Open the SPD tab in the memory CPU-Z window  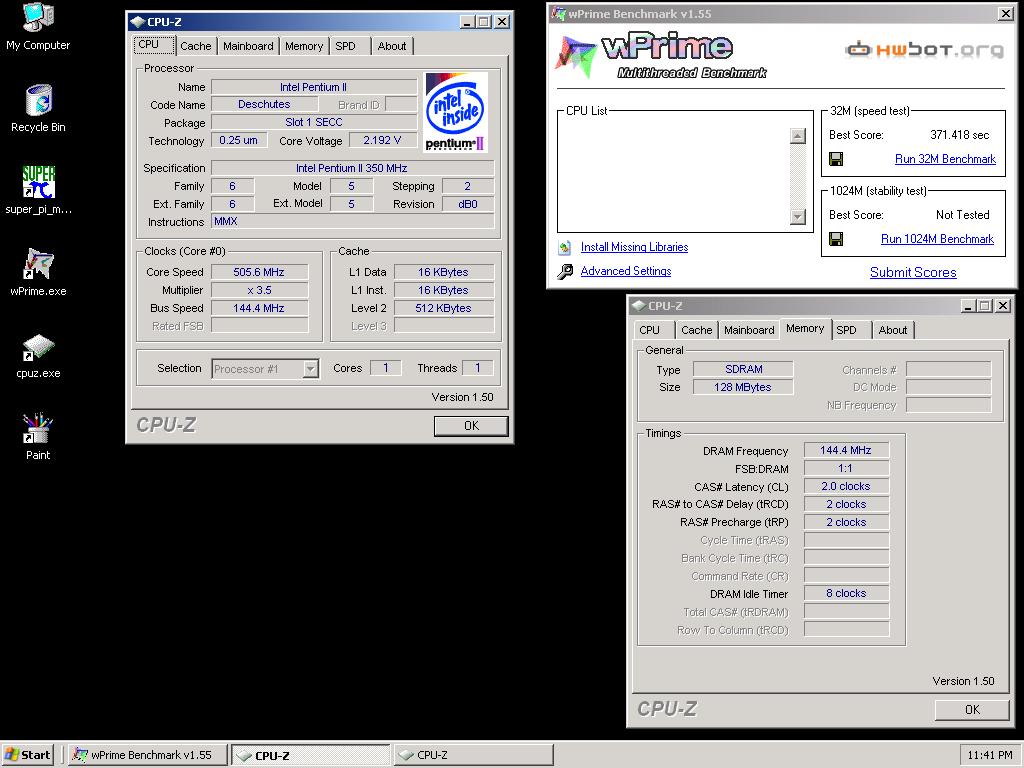pyautogui.click(x=846, y=330)
